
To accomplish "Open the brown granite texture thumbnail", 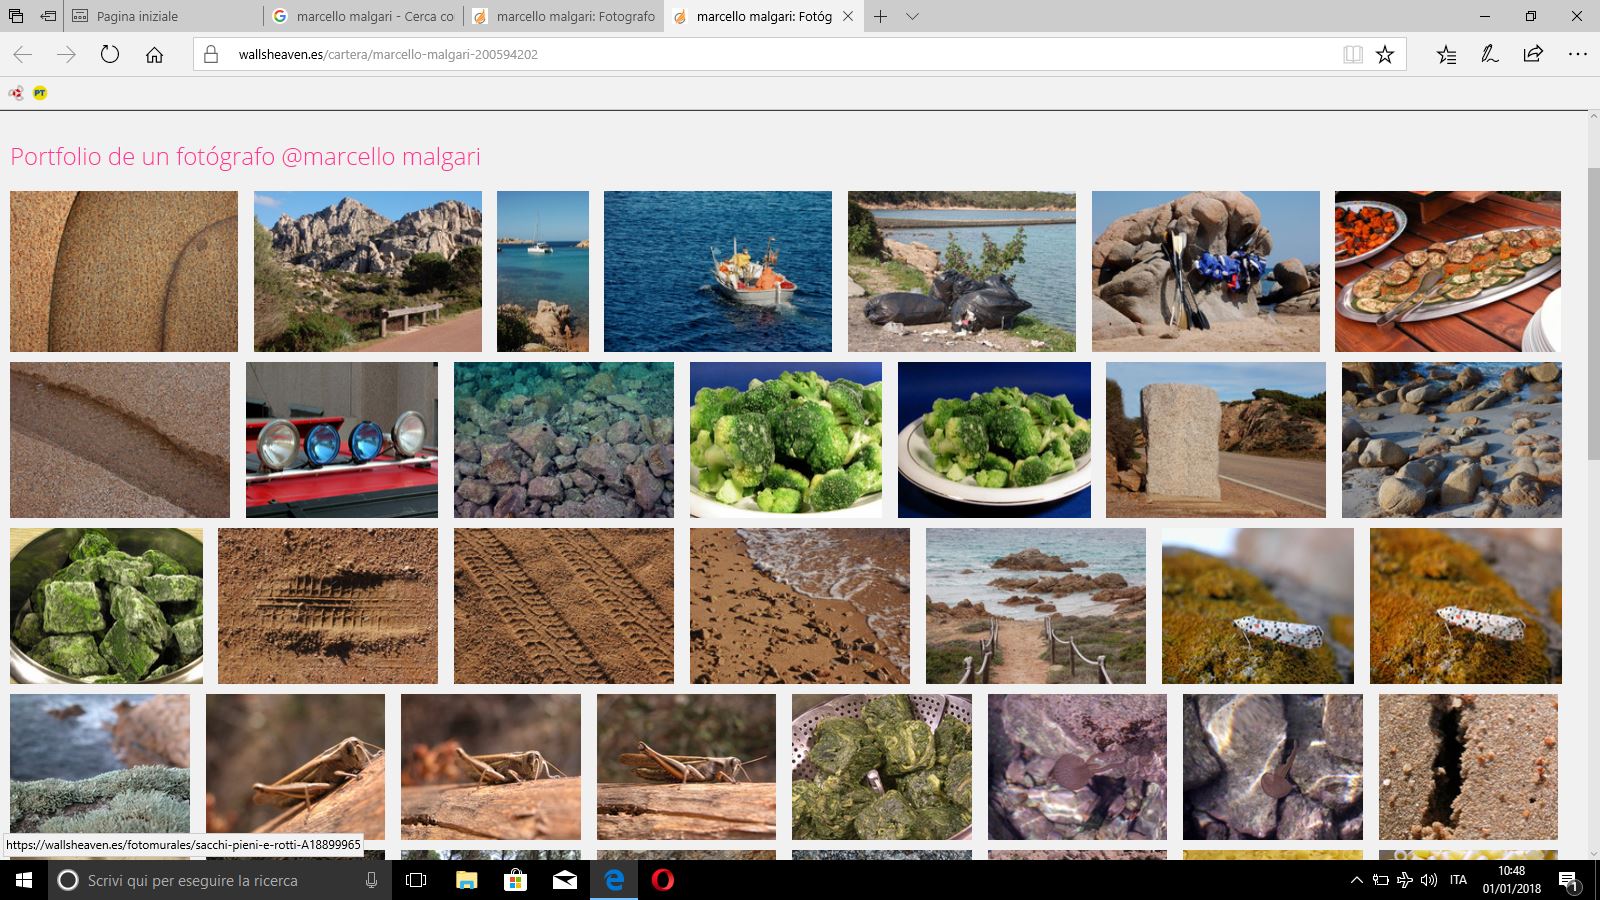I will (x=124, y=271).
